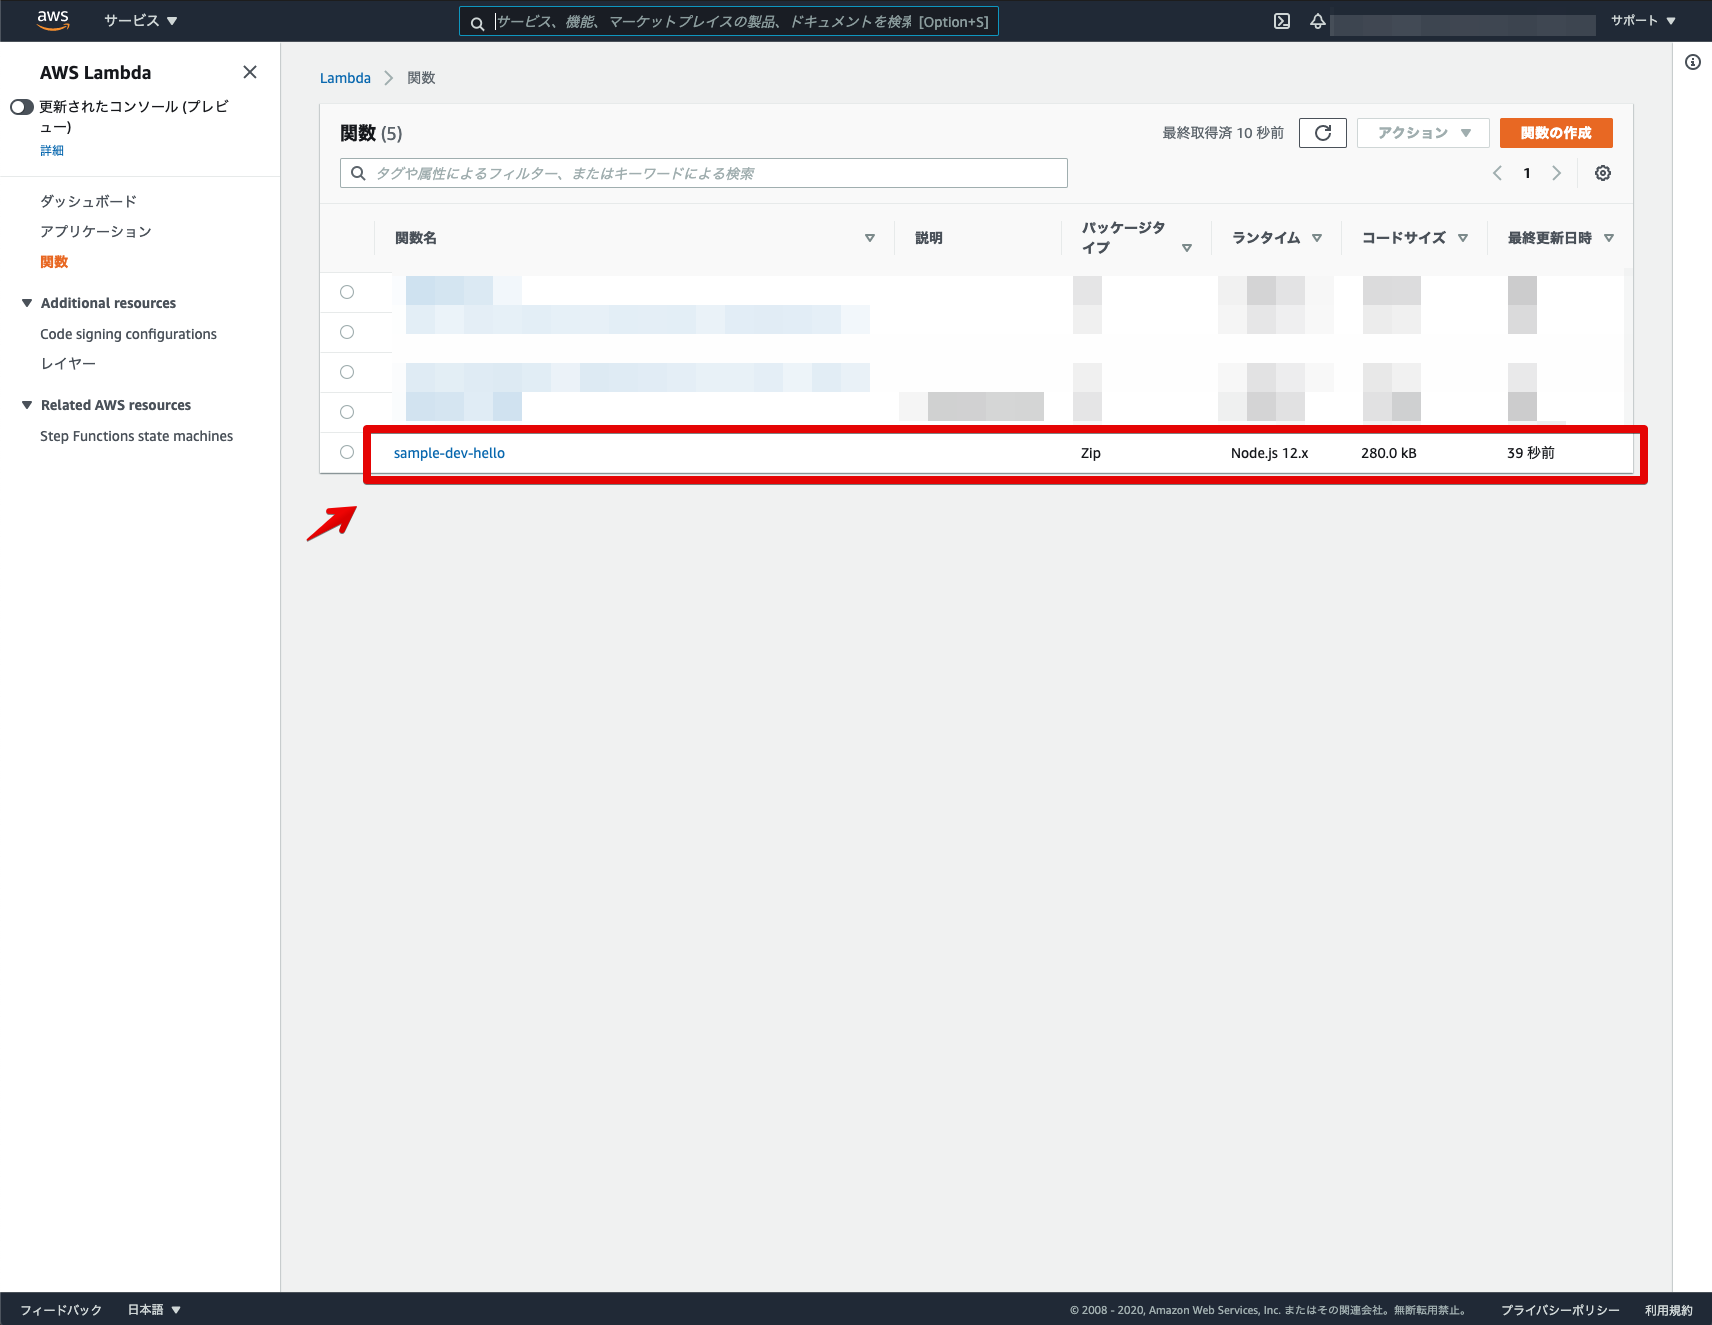Click the Node.js 12.x runtime cell
Viewport: 1712px width, 1325px height.
[1269, 453]
